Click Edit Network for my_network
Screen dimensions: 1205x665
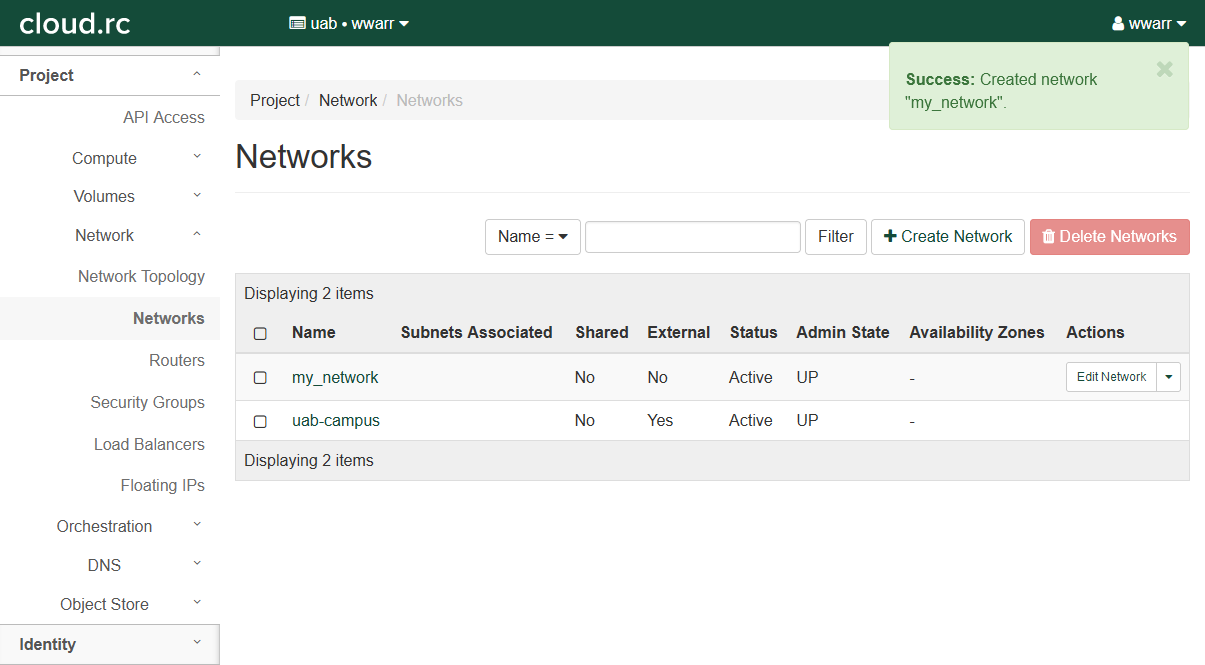pyautogui.click(x=1111, y=377)
